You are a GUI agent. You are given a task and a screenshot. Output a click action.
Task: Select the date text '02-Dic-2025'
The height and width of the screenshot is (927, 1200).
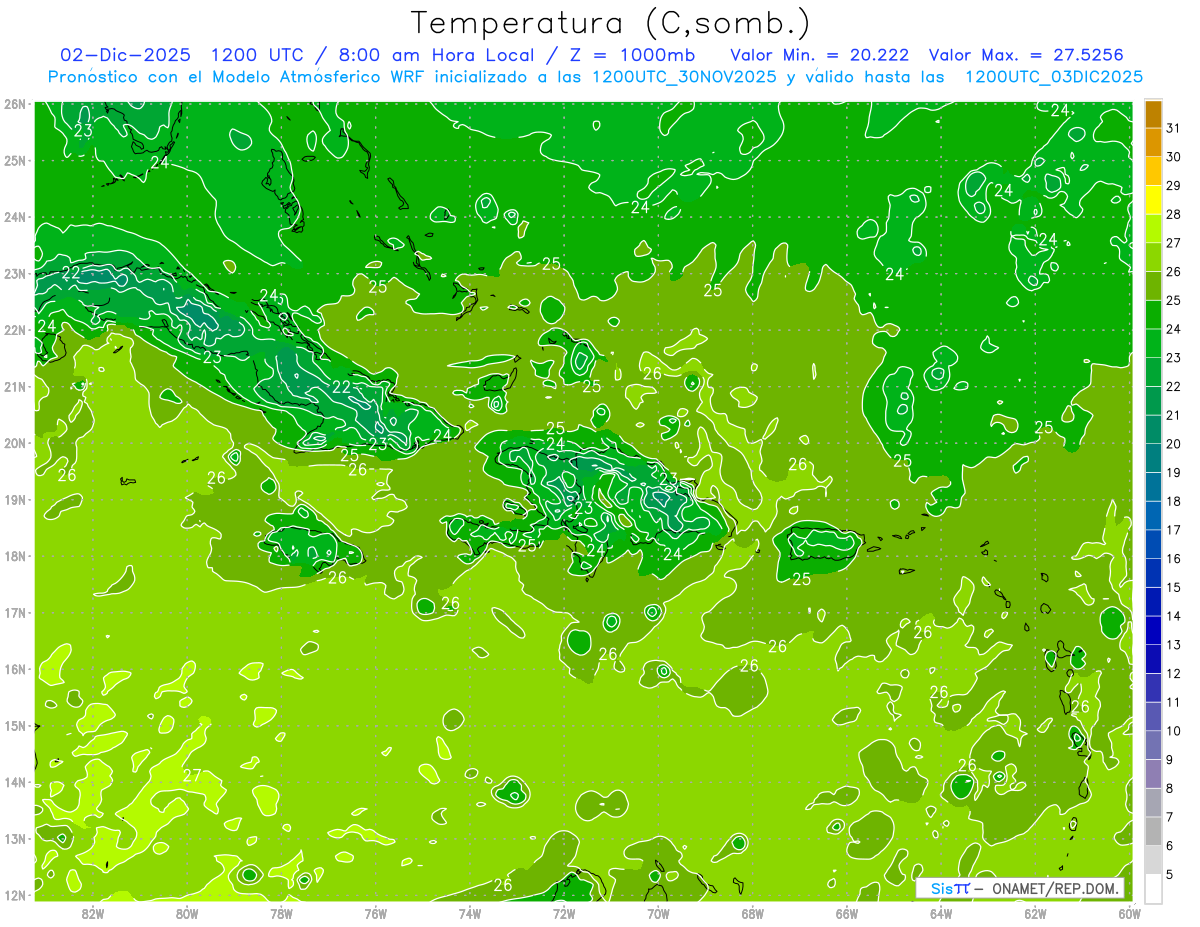click(x=126, y=54)
